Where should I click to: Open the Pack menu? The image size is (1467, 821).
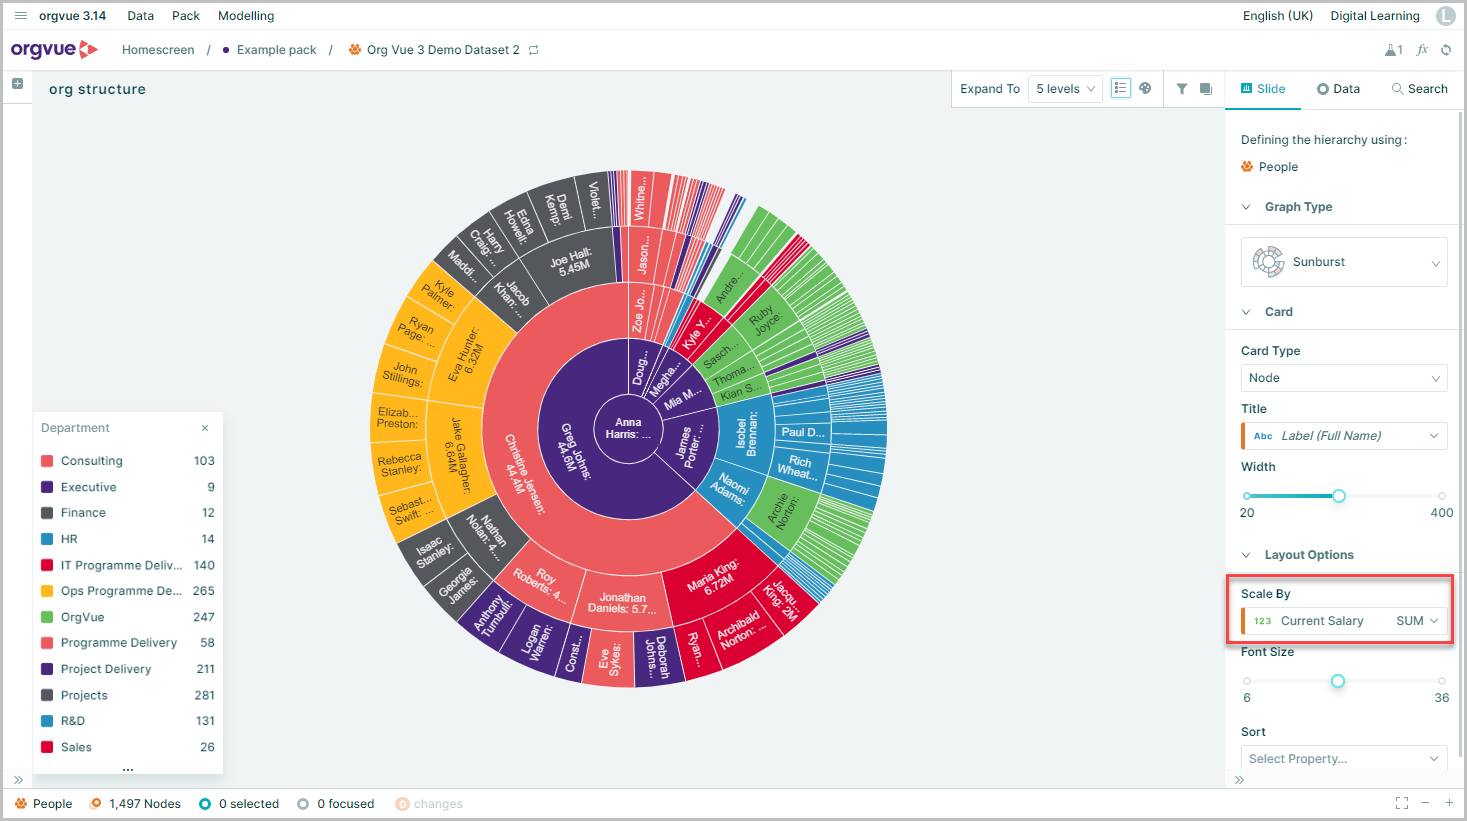186,16
